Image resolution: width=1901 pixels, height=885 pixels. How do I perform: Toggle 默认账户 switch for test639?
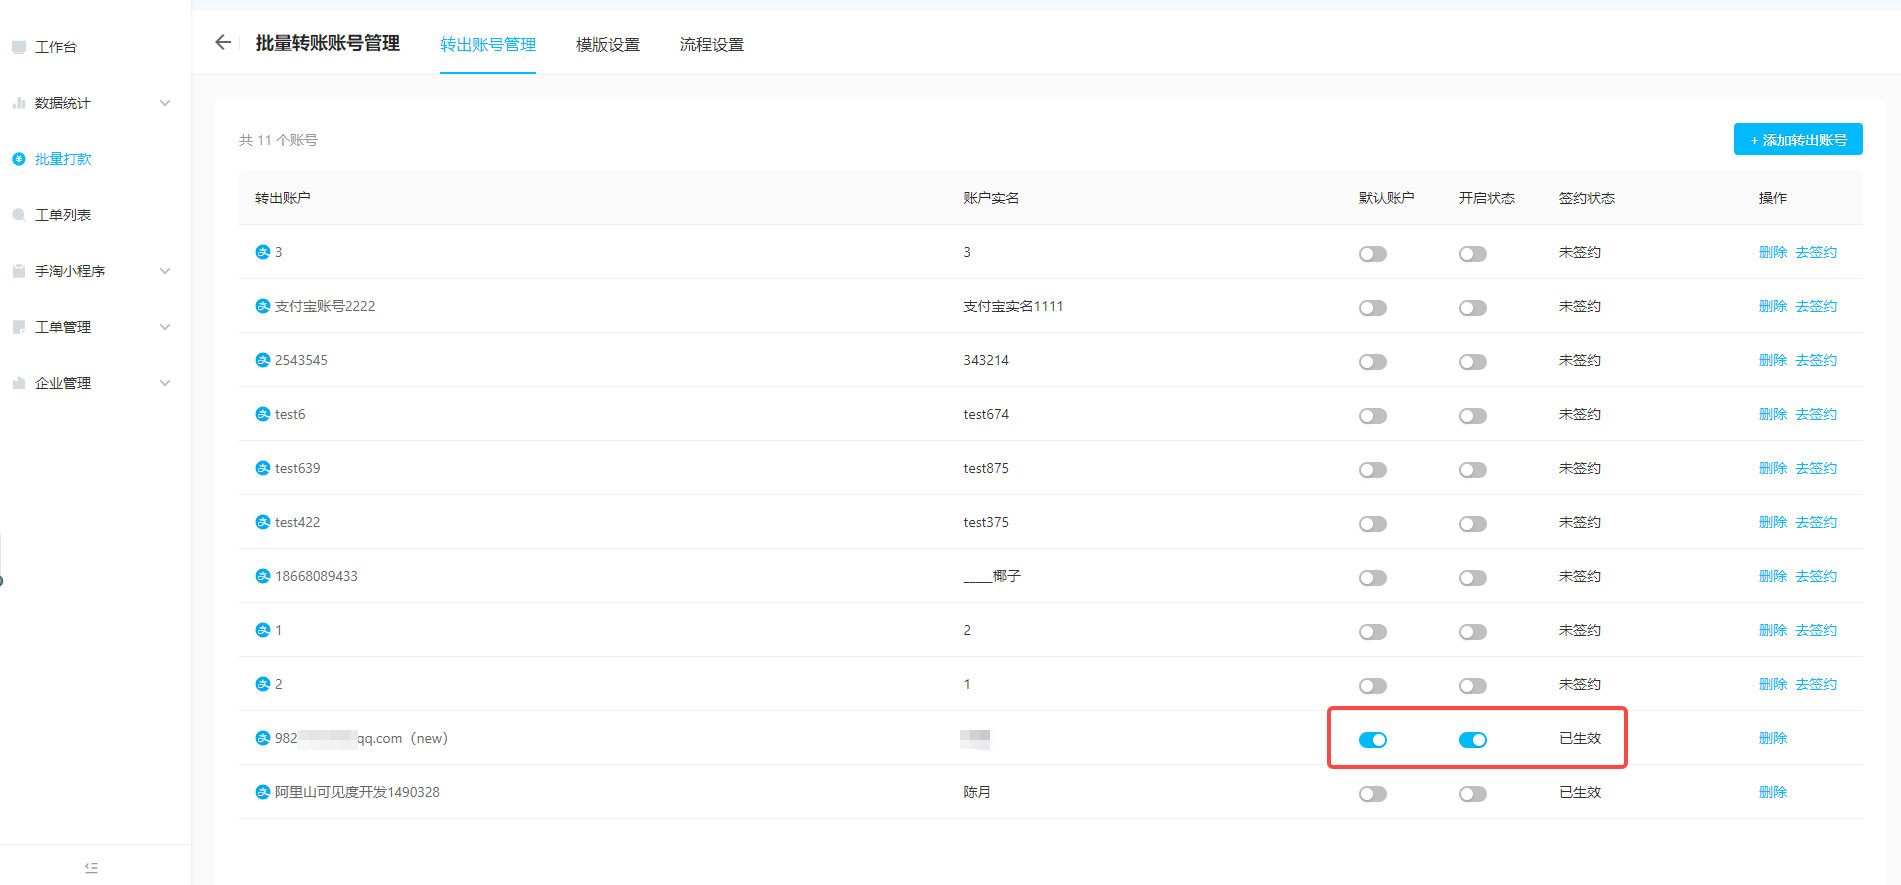(1373, 470)
